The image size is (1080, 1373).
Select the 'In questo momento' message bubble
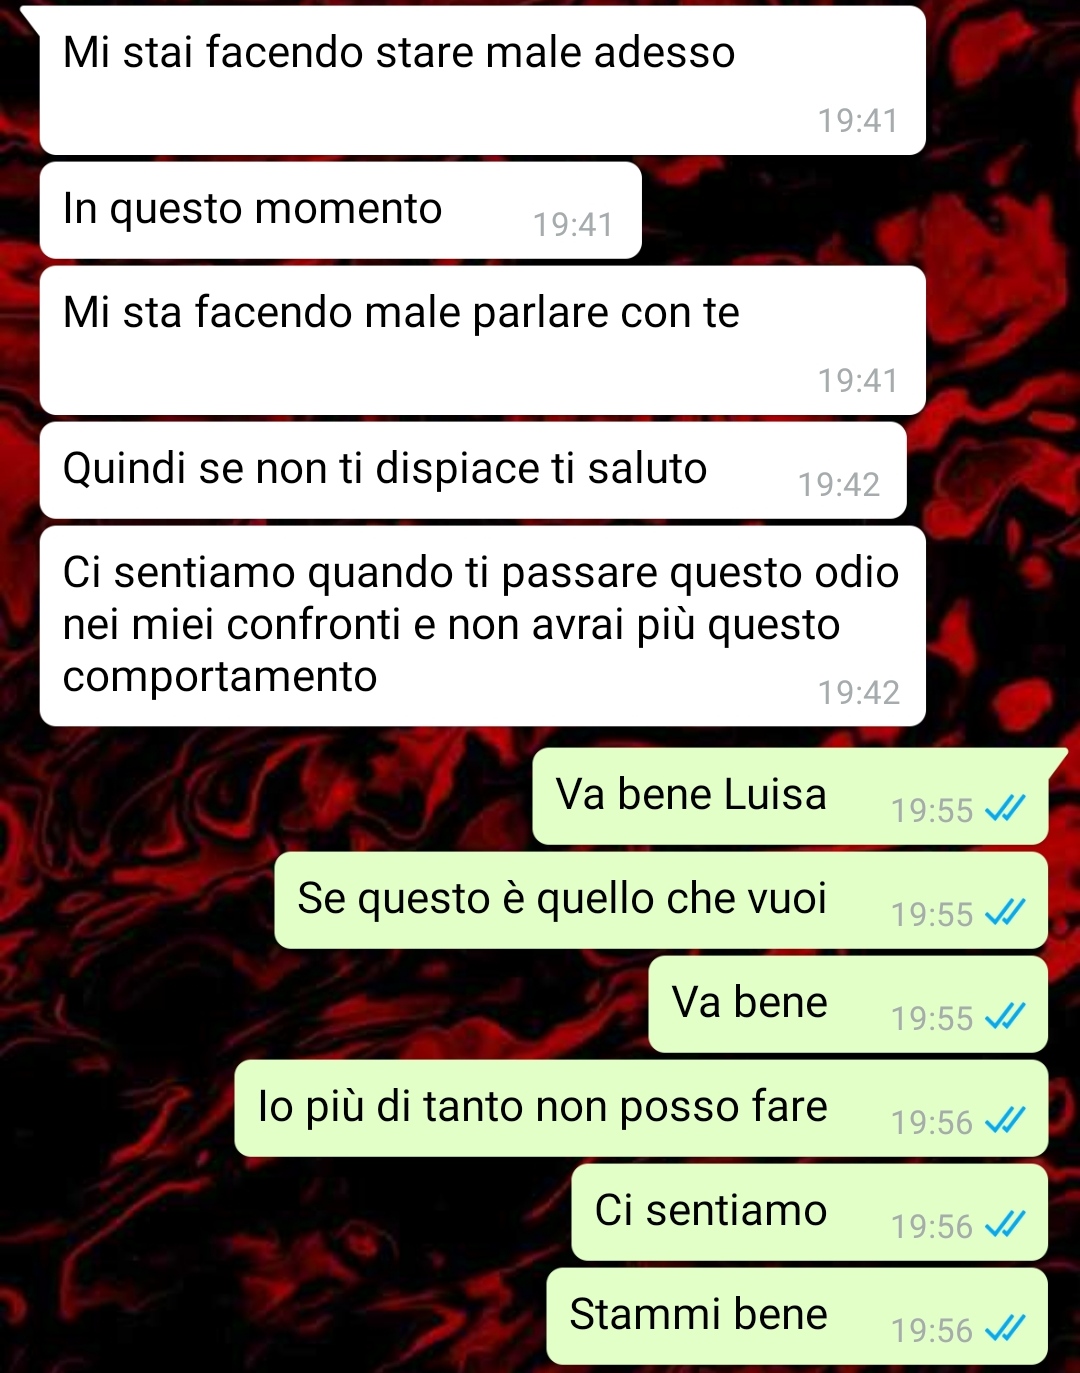[341, 210]
